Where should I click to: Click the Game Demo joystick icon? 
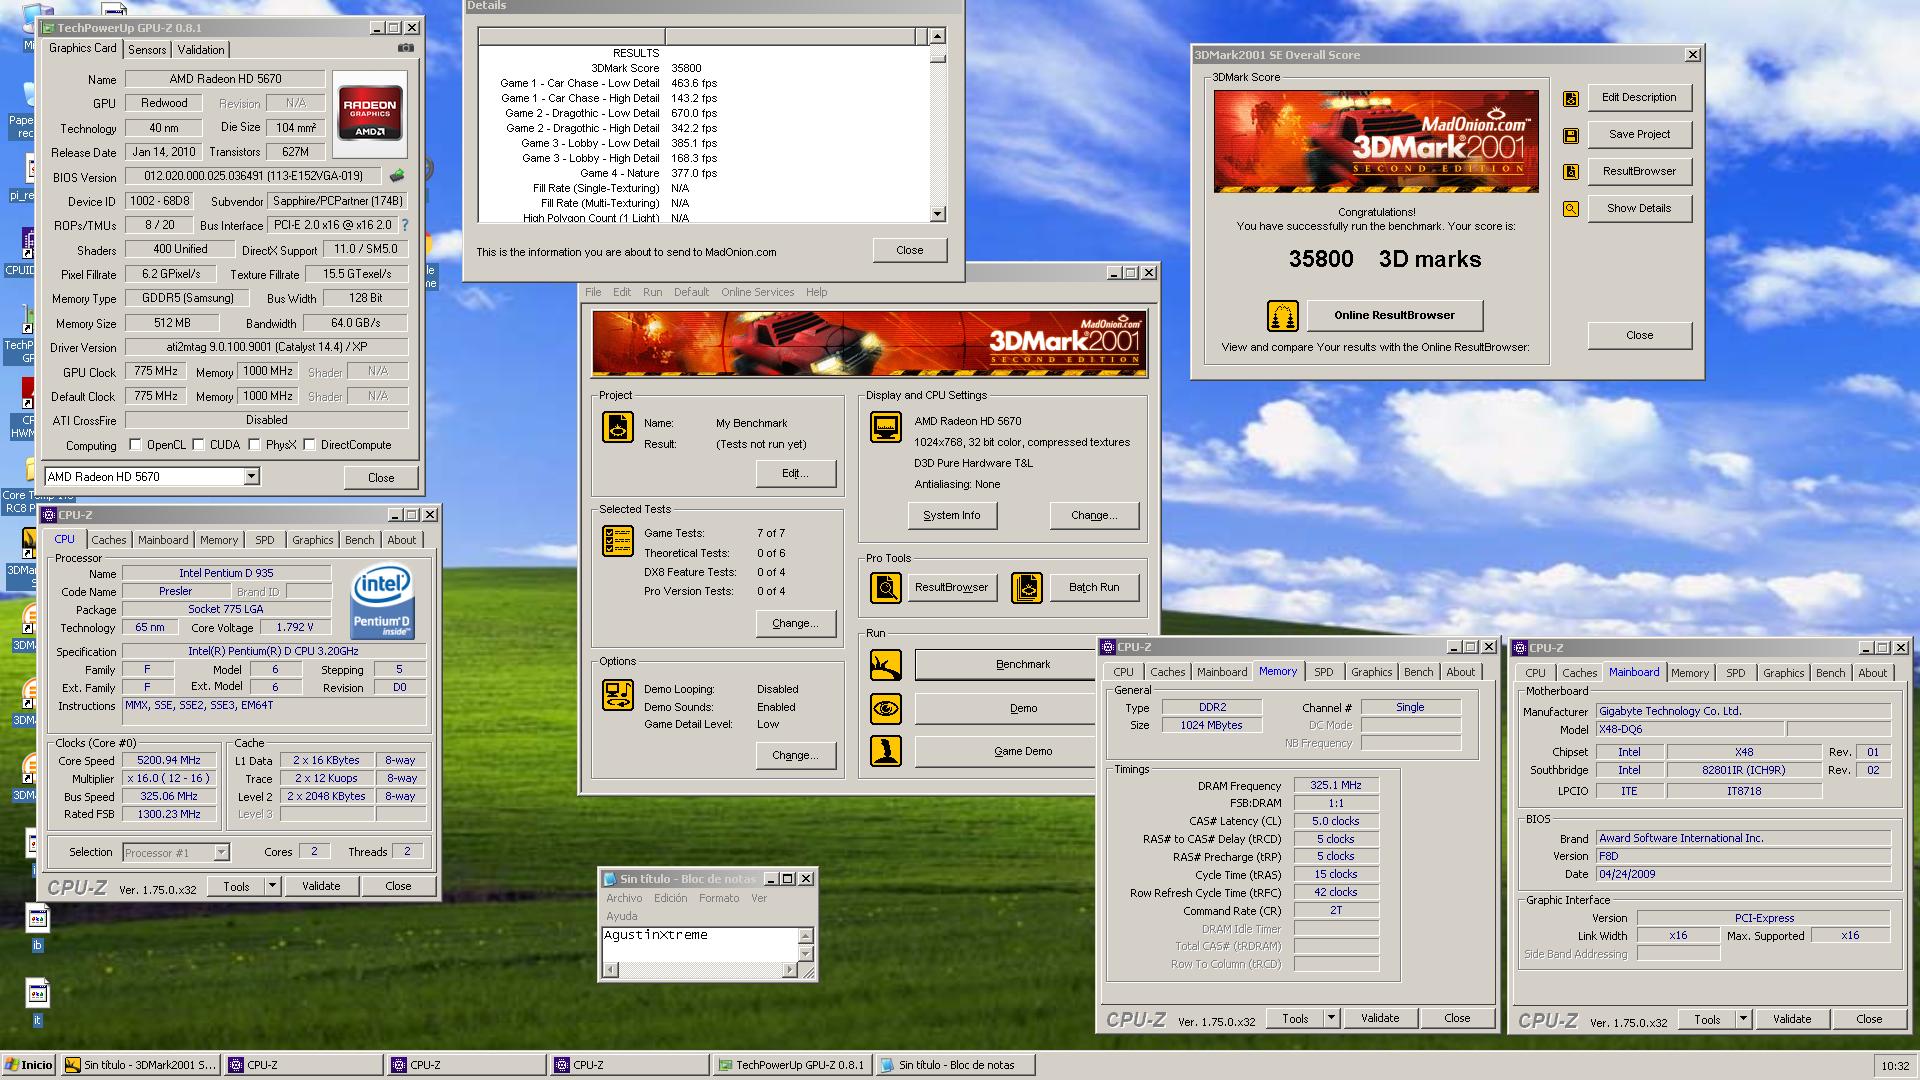[885, 752]
